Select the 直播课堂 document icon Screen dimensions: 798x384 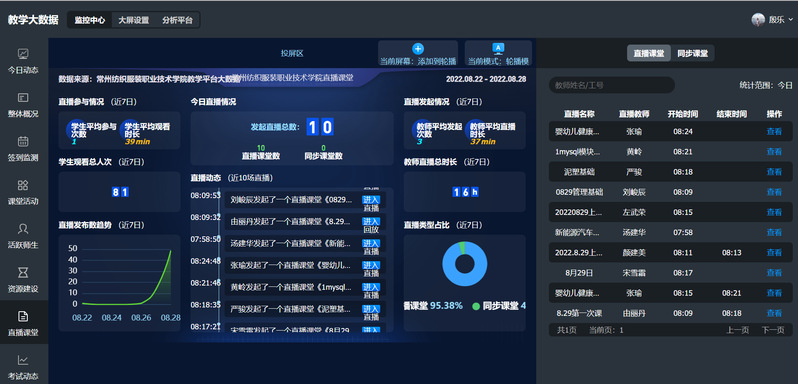tap(23, 316)
